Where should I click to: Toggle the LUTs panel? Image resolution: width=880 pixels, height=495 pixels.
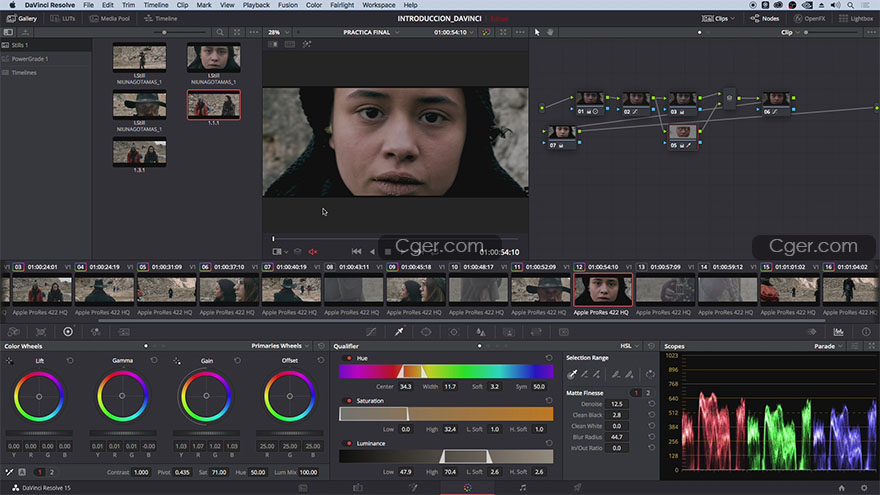(x=63, y=19)
